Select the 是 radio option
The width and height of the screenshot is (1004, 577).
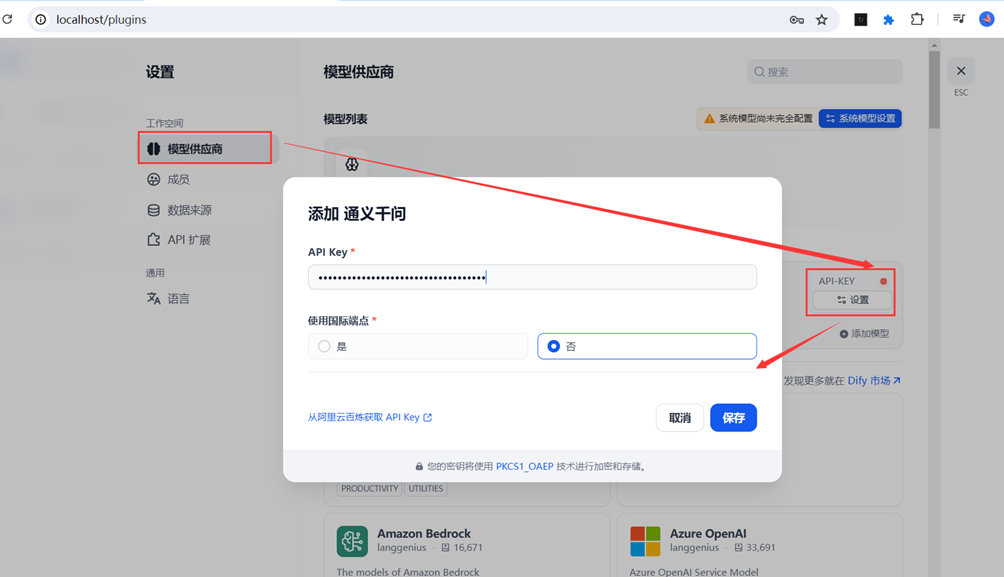pos(417,346)
